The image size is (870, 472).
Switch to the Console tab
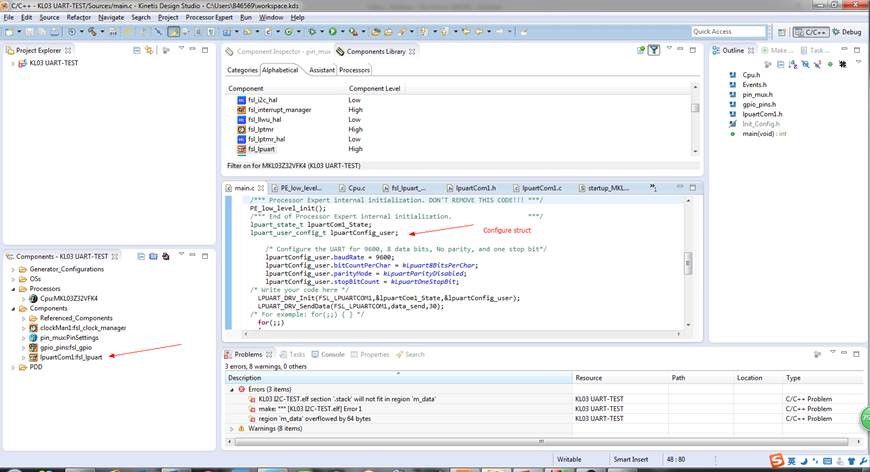tap(328, 354)
